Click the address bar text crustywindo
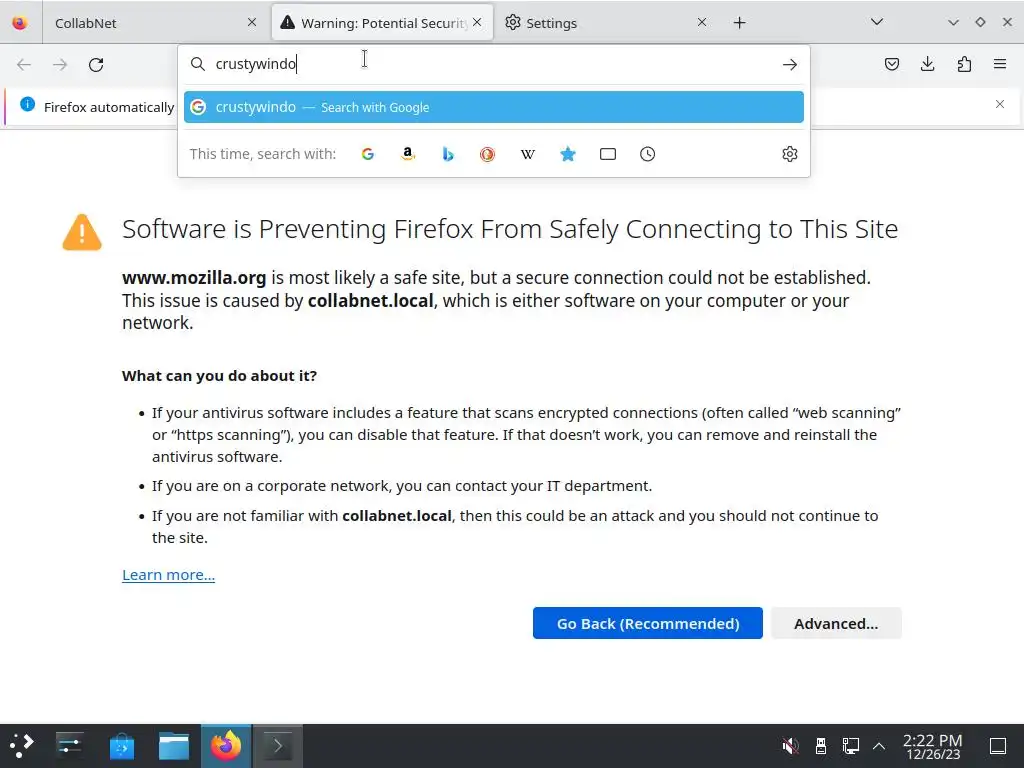The width and height of the screenshot is (1024, 768). 256,64
